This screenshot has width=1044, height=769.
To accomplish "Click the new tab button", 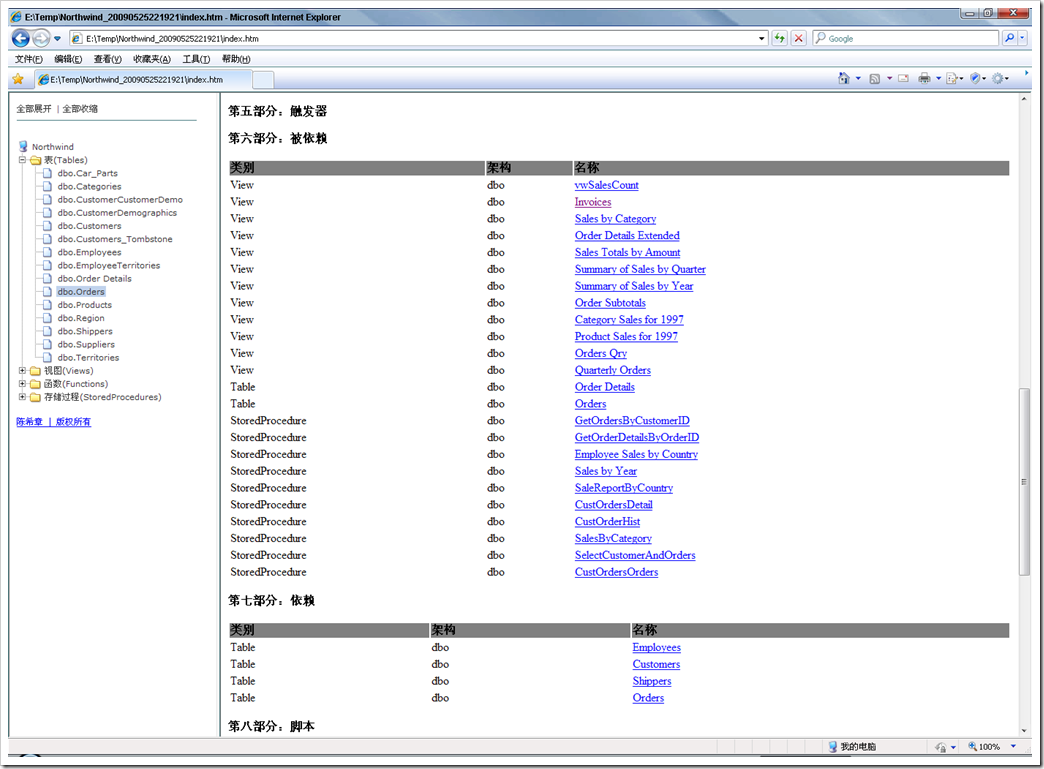I will pyautogui.click(x=263, y=81).
